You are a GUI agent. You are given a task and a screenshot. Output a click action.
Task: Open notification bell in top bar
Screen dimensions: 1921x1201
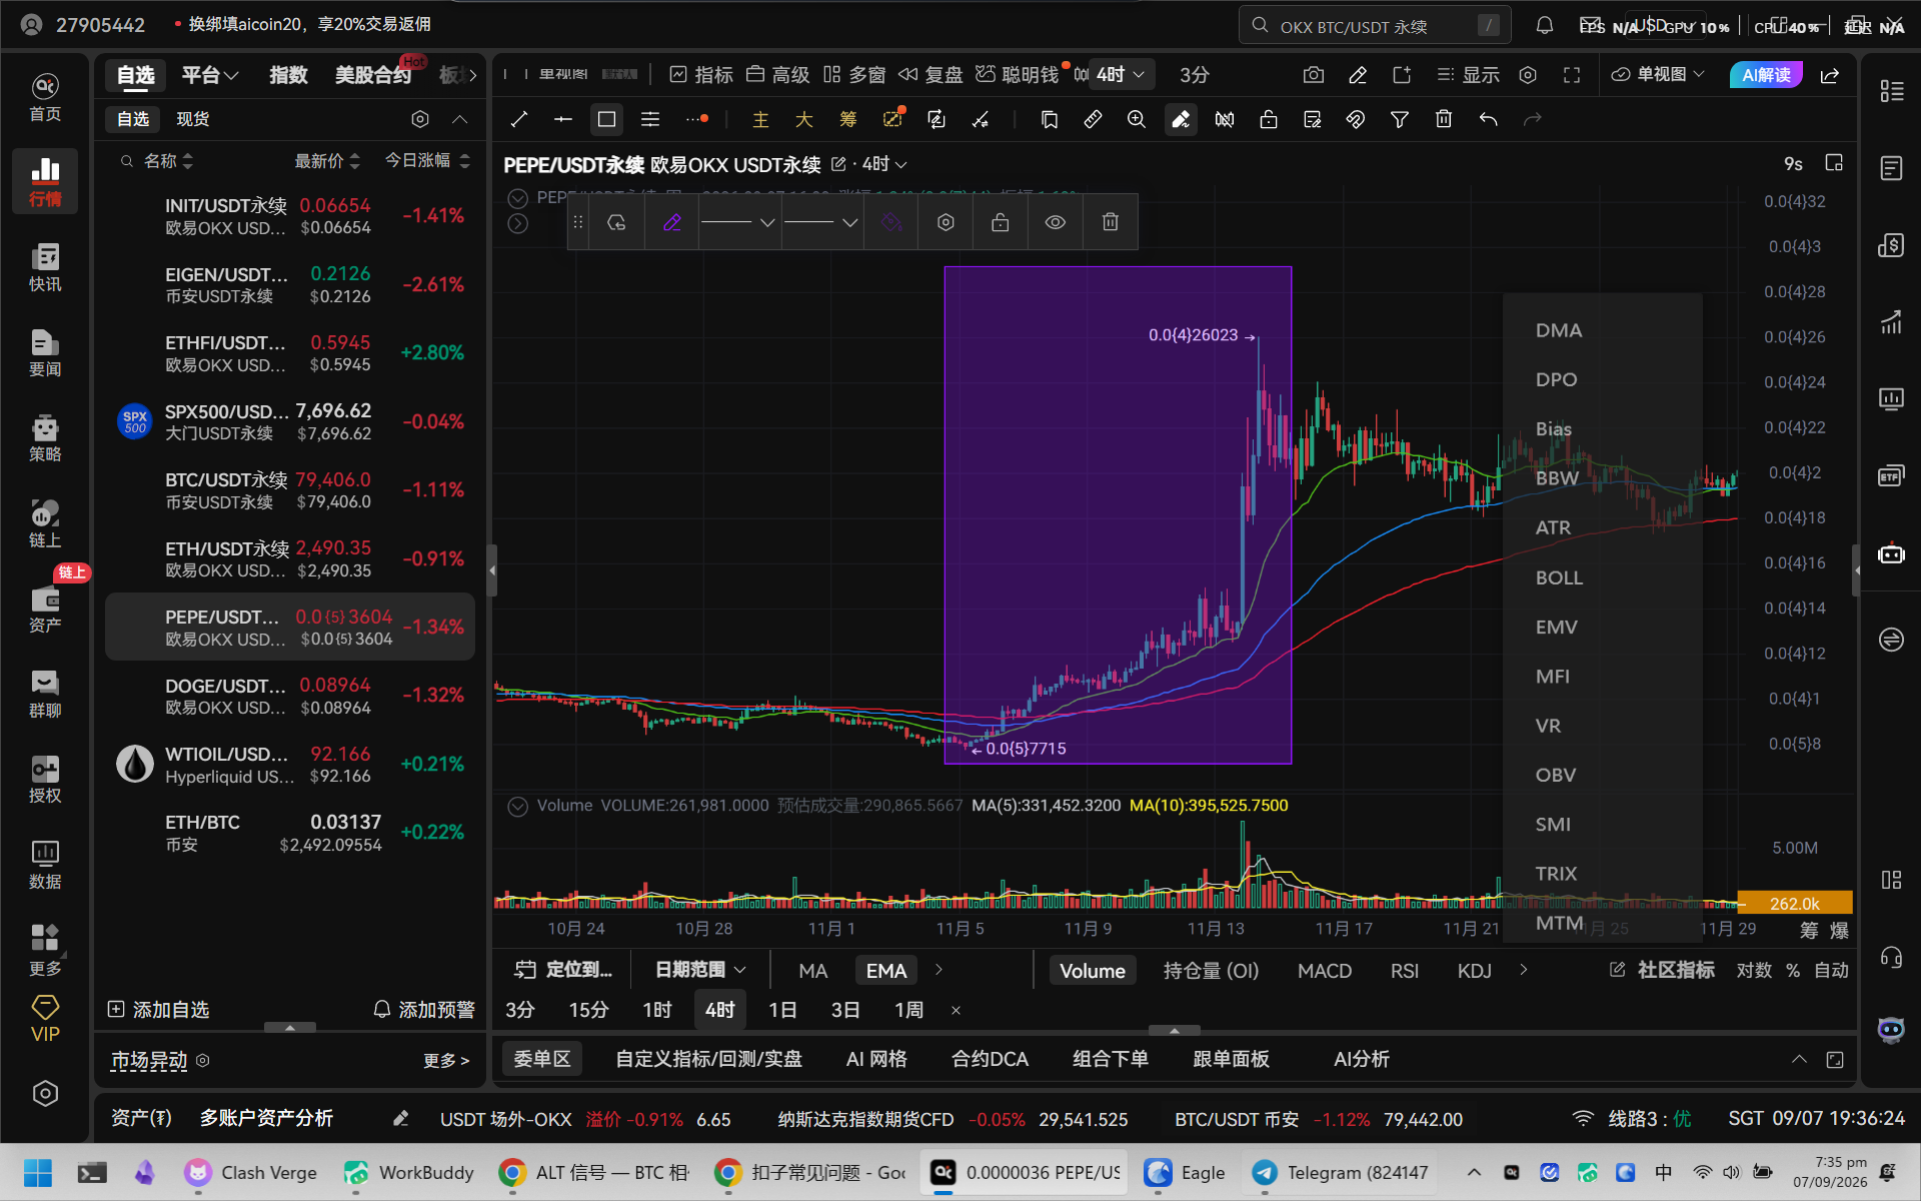pos(1544,26)
